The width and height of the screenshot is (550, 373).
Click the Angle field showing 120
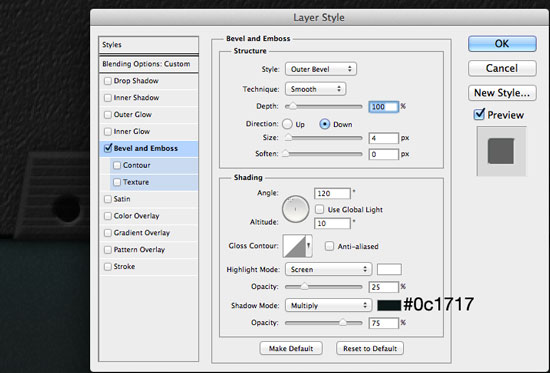(332, 193)
